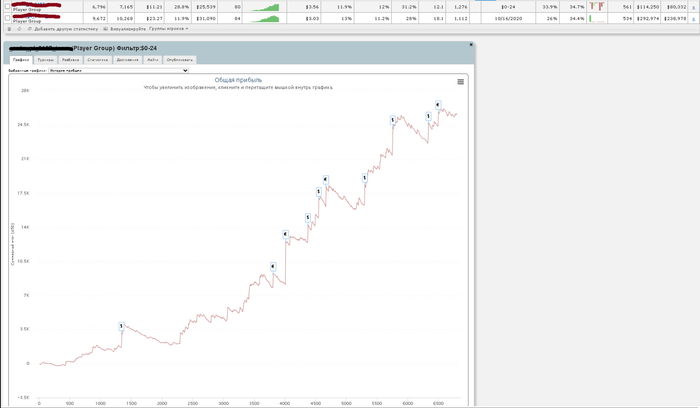The image size is (700, 408).
Task: Open the chart hamburger menu
Action: click(x=460, y=82)
